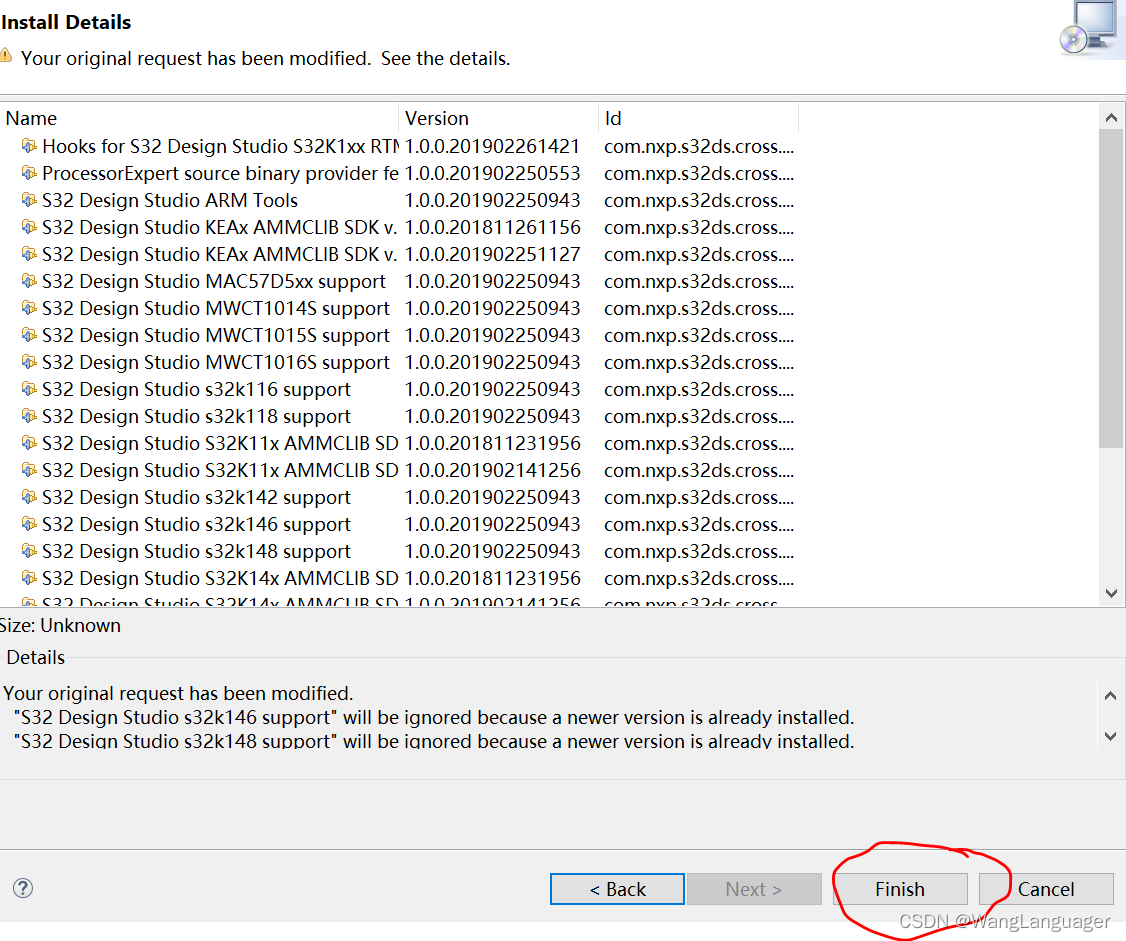The width and height of the screenshot is (1126, 941).
Task: Select 'S32 Design Studio s32k118 support' row
Action: [196, 417]
